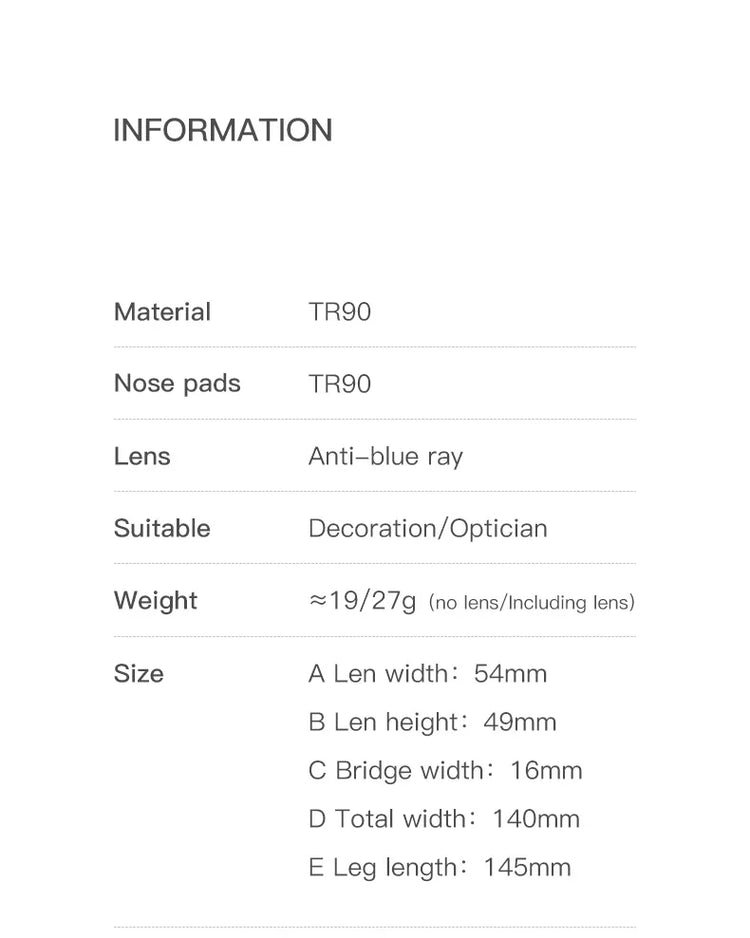Click the TR90 value beside Nose pads
Image resolution: width=750 pixels, height=938 pixels.
339,384
